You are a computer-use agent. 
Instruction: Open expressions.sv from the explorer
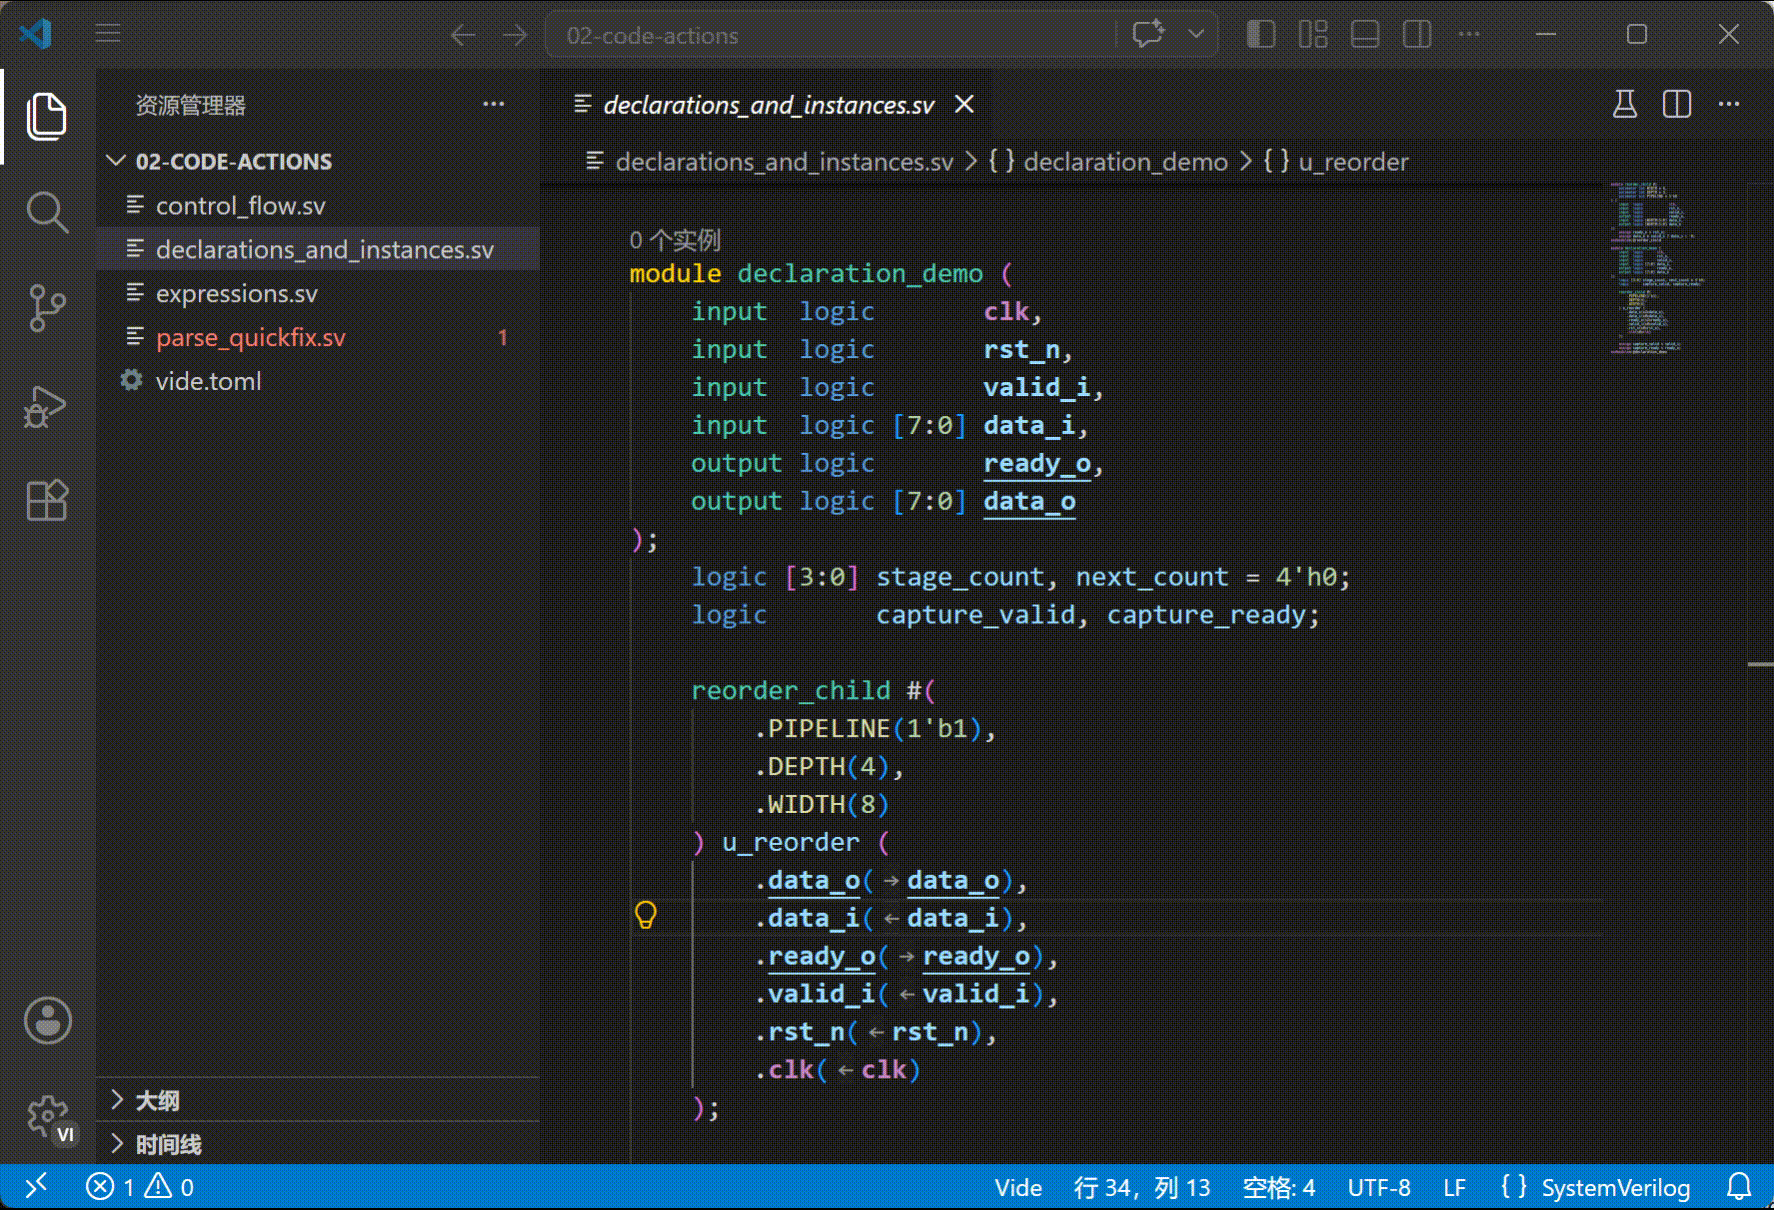click(x=318, y=294)
